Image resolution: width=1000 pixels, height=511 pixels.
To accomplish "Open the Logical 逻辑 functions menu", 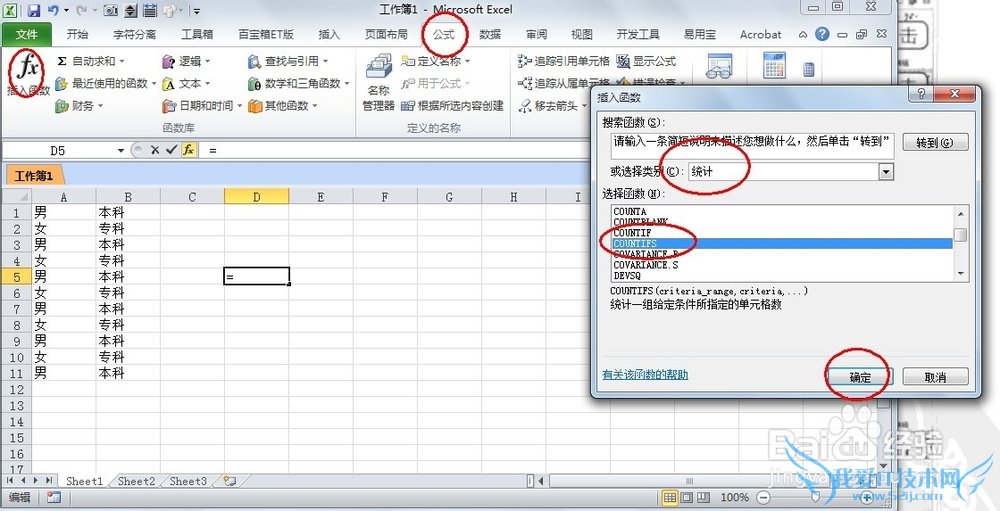I will 186,61.
